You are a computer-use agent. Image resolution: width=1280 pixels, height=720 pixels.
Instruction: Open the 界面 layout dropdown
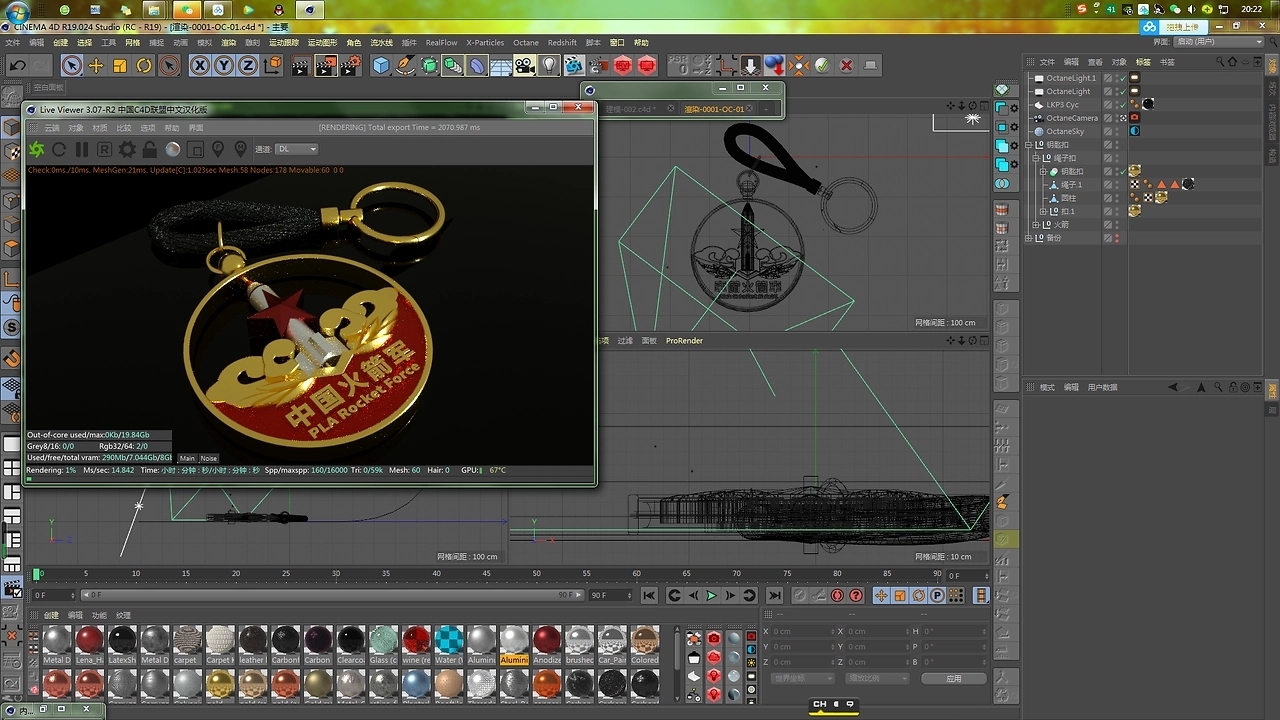tap(1216, 42)
